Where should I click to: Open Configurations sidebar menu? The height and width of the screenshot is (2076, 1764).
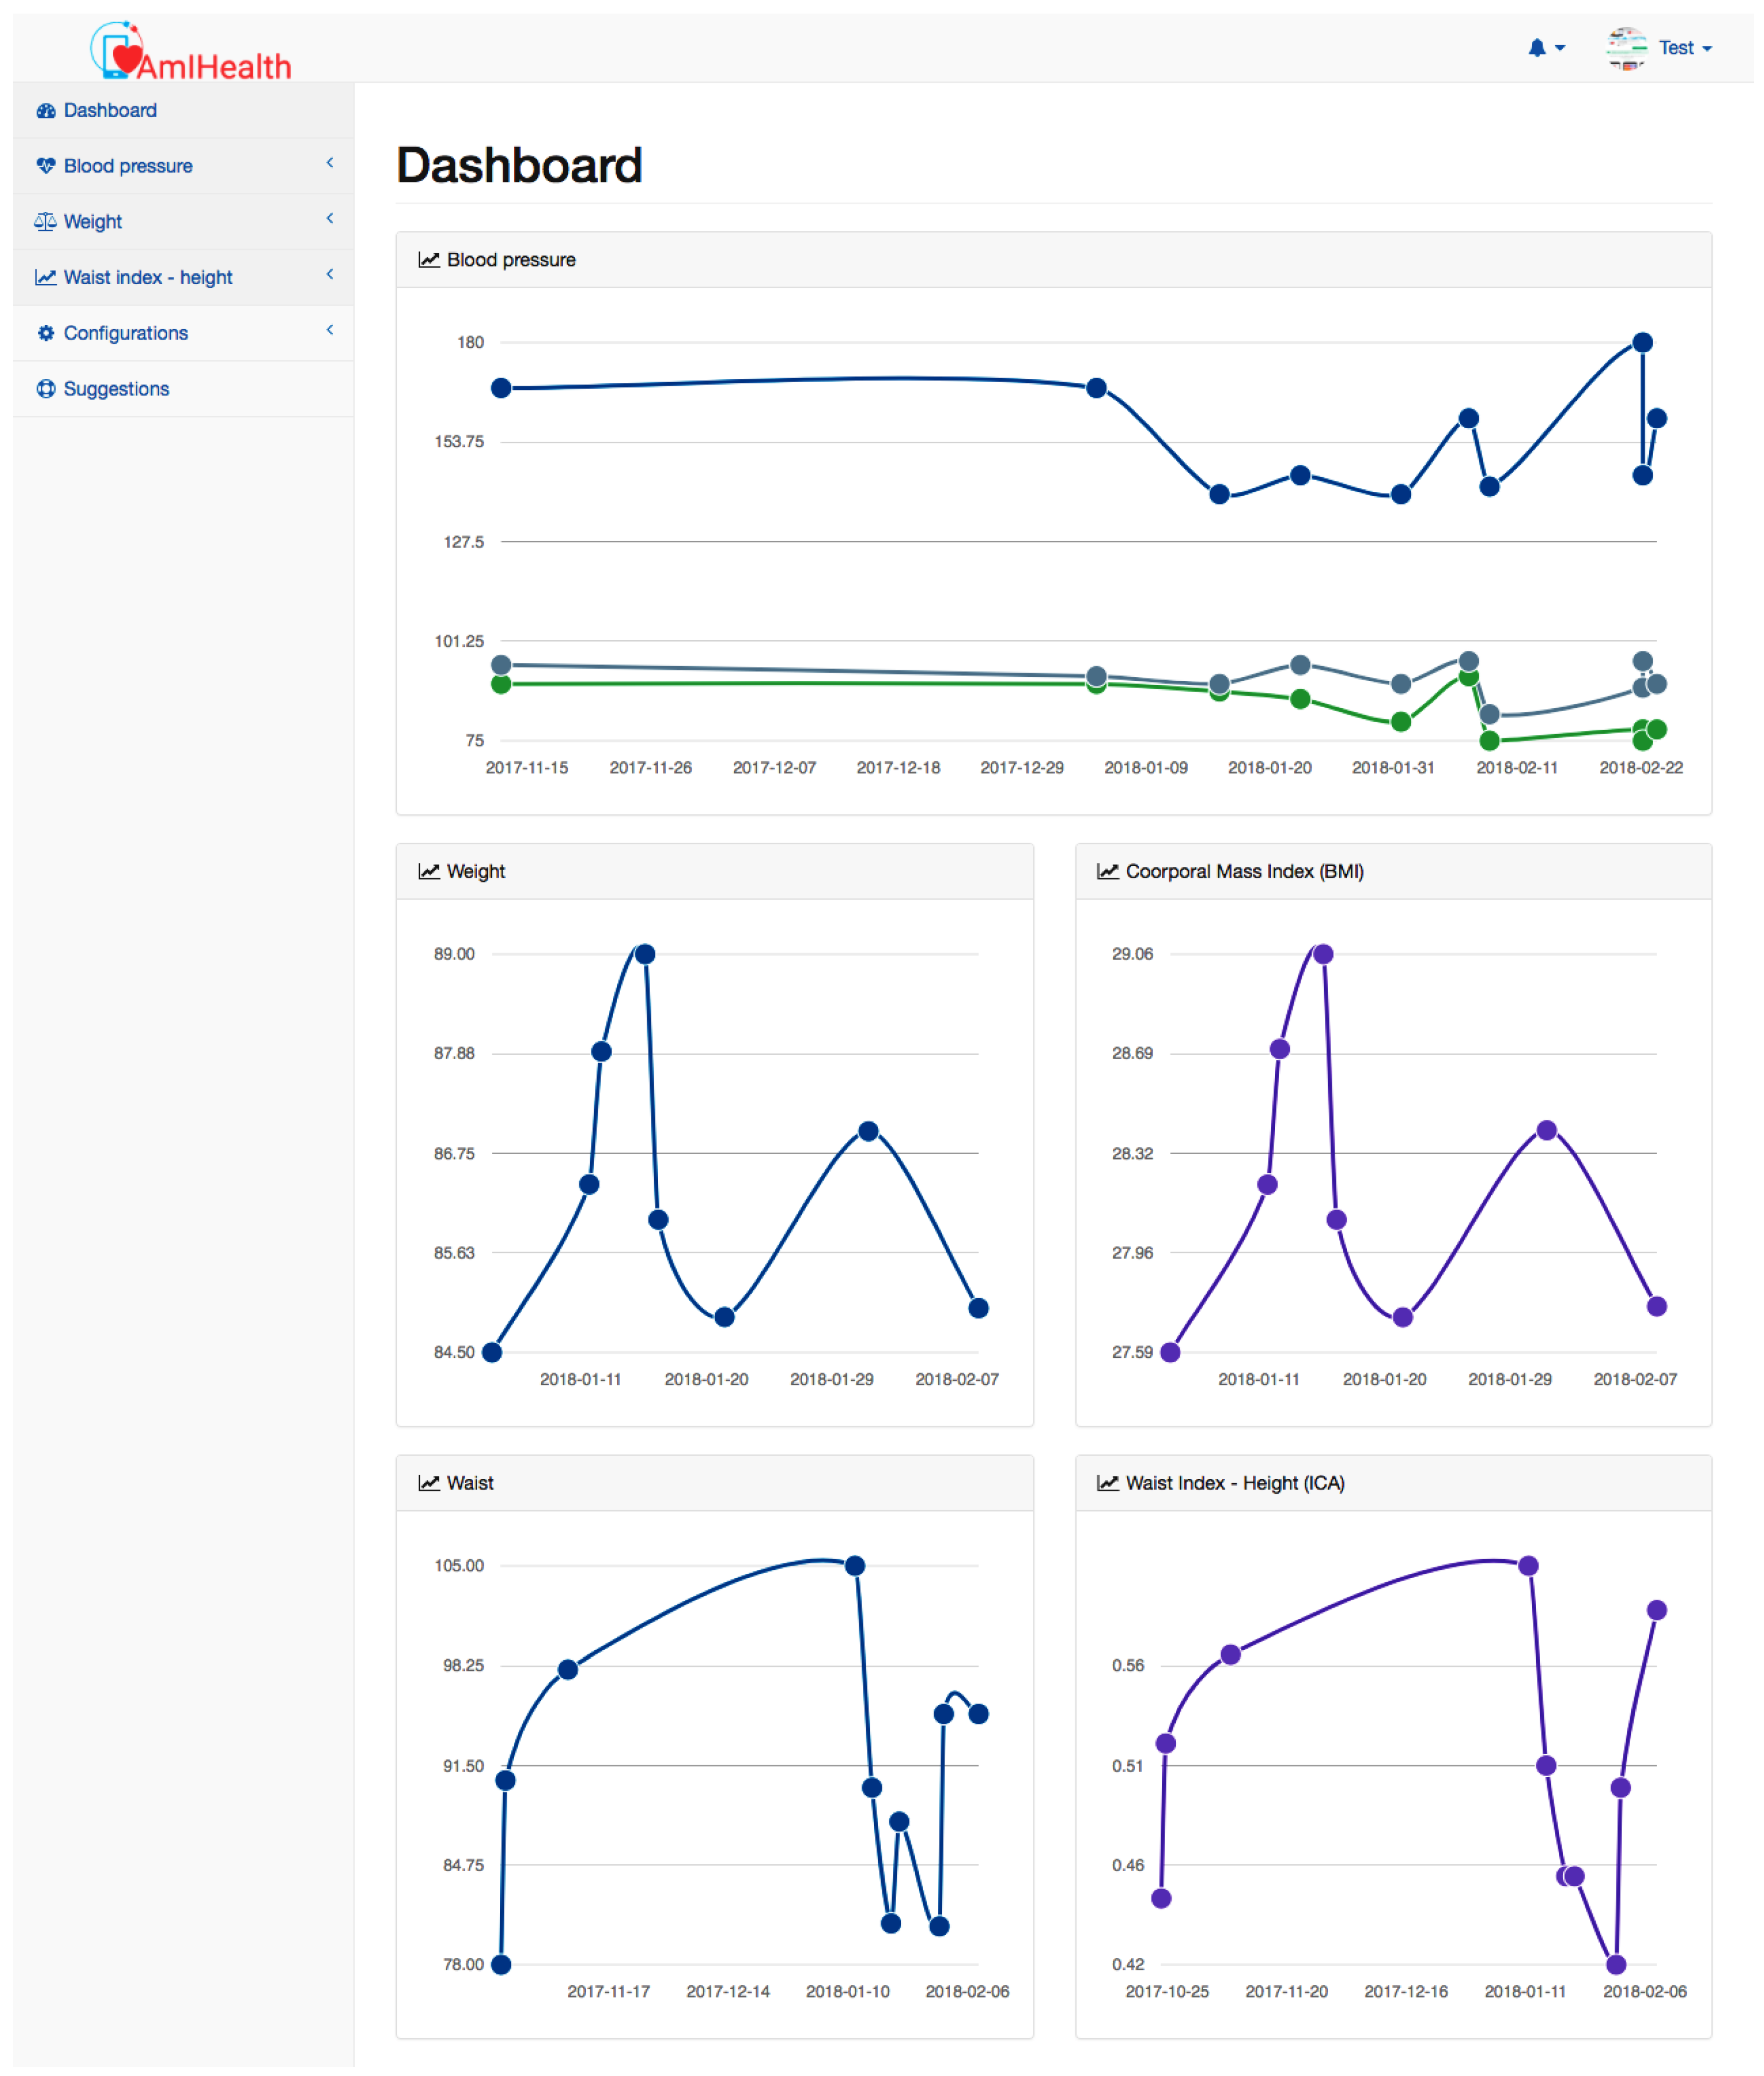[x=183, y=333]
